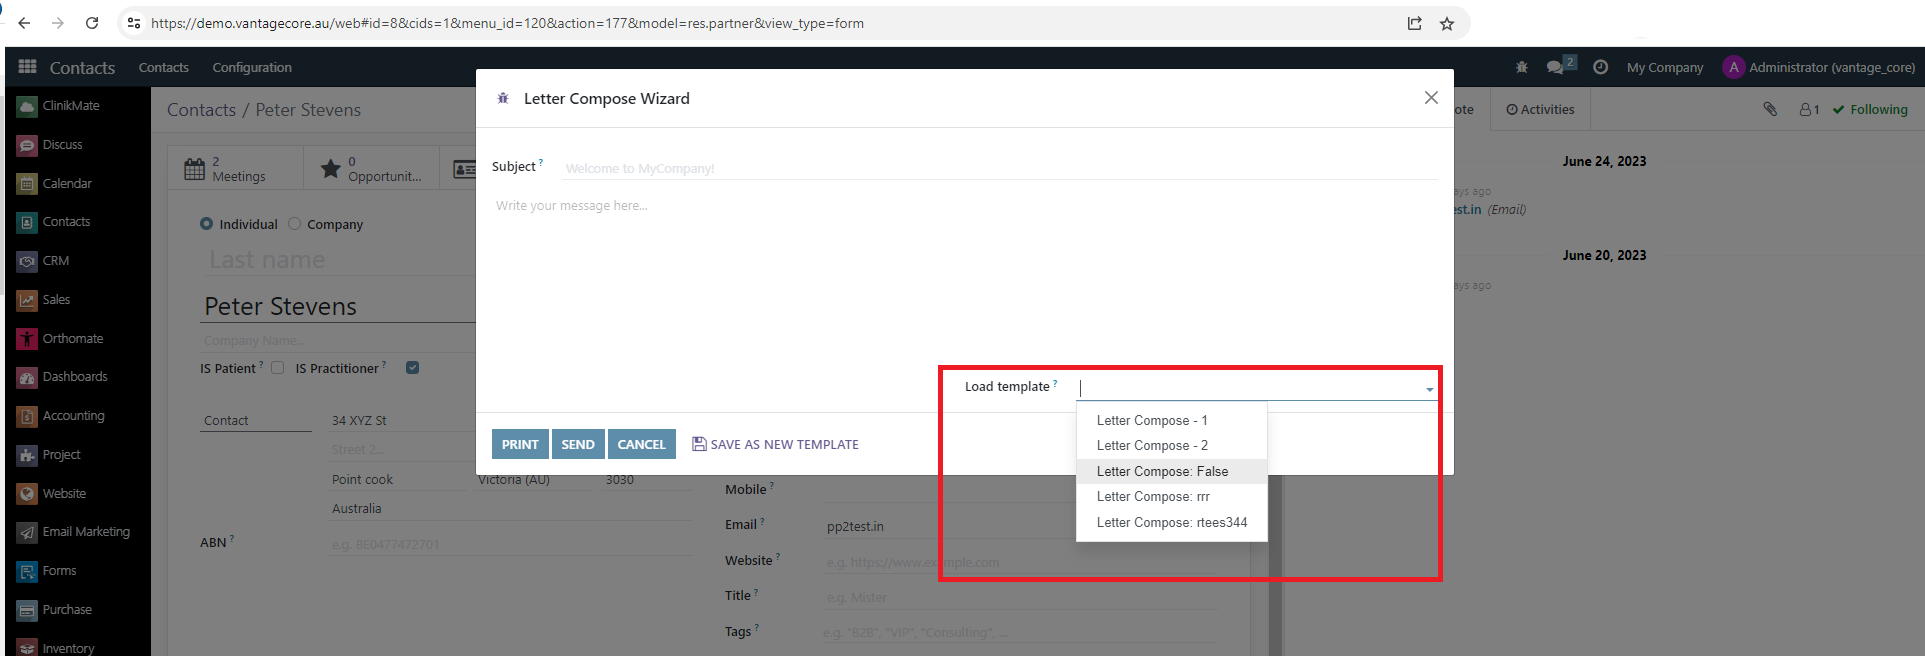Choose 'Letter Compose - 1' template option
1925x656 pixels.
(x=1152, y=420)
